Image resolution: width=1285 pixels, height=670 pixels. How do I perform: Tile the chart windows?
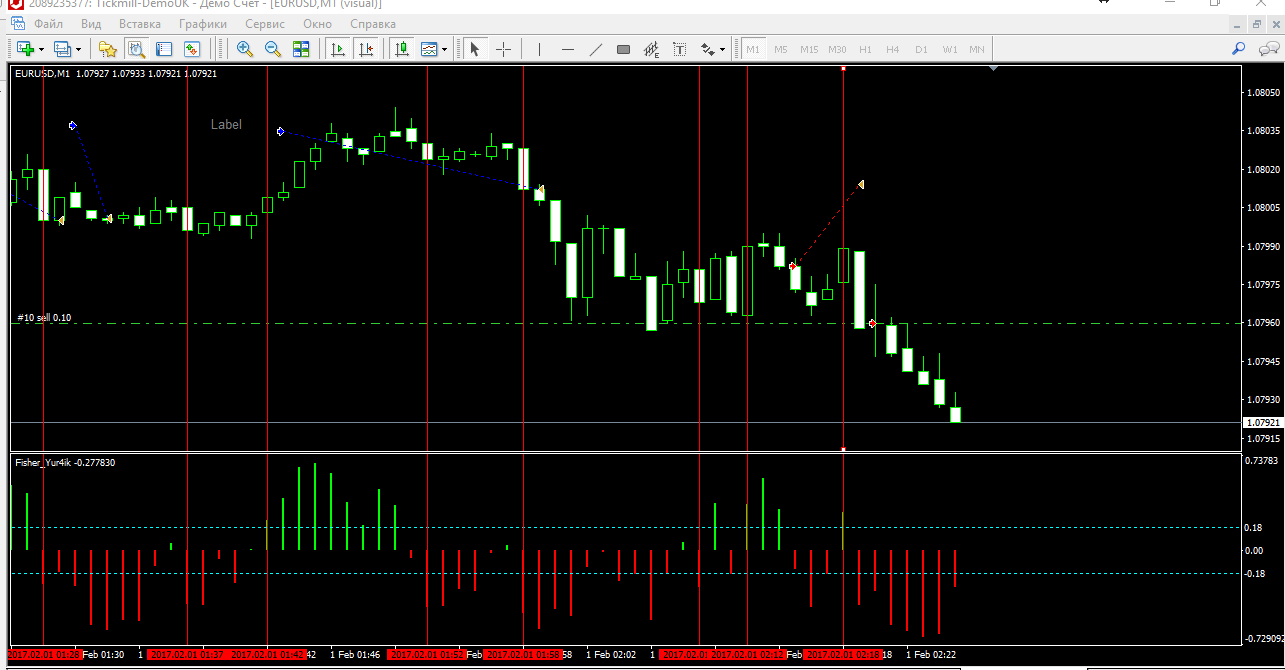point(301,48)
